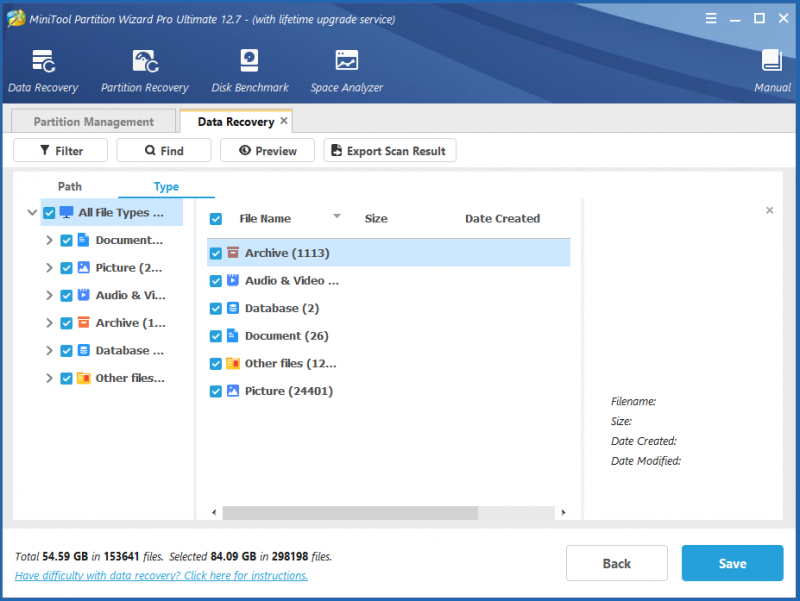800x601 pixels.
Task: Uncheck the Database (2) checkbox in list
Action: click(216, 308)
